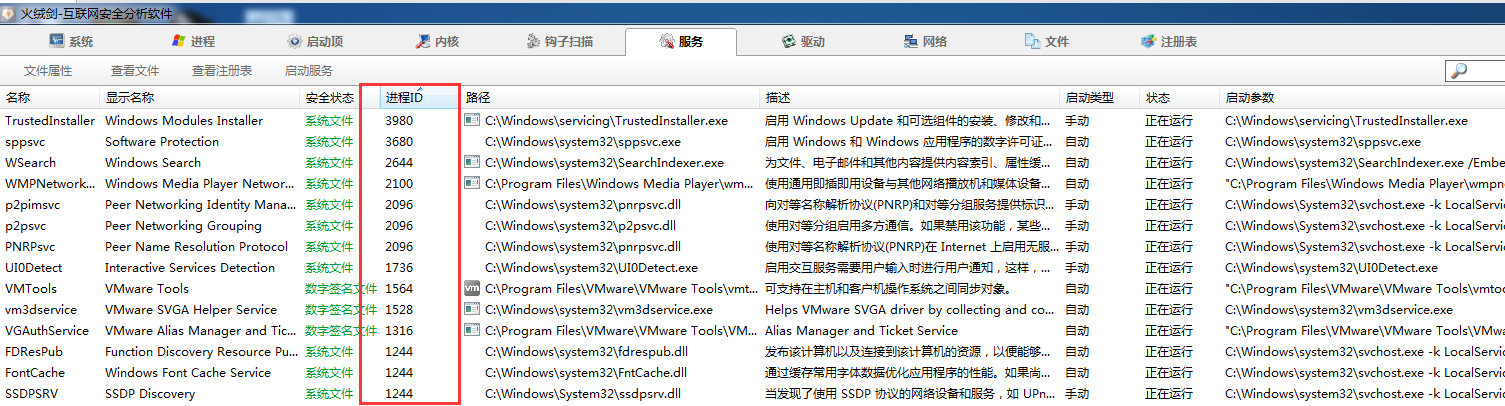Select the 服务 tab
The height and width of the screenshot is (406, 1505).
coord(681,42)
